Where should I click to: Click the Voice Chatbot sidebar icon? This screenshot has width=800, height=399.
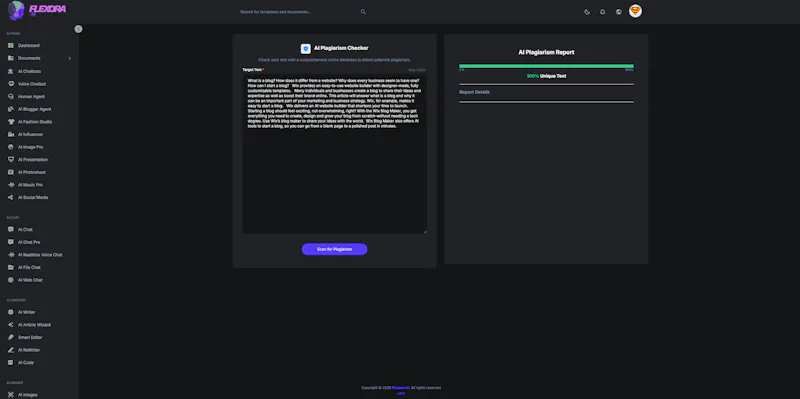click(x=11, y=84)
